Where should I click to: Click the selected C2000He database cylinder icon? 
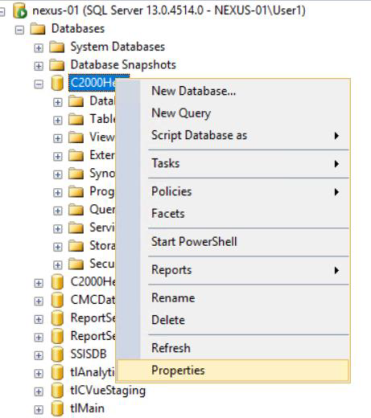tap(57, 83)
